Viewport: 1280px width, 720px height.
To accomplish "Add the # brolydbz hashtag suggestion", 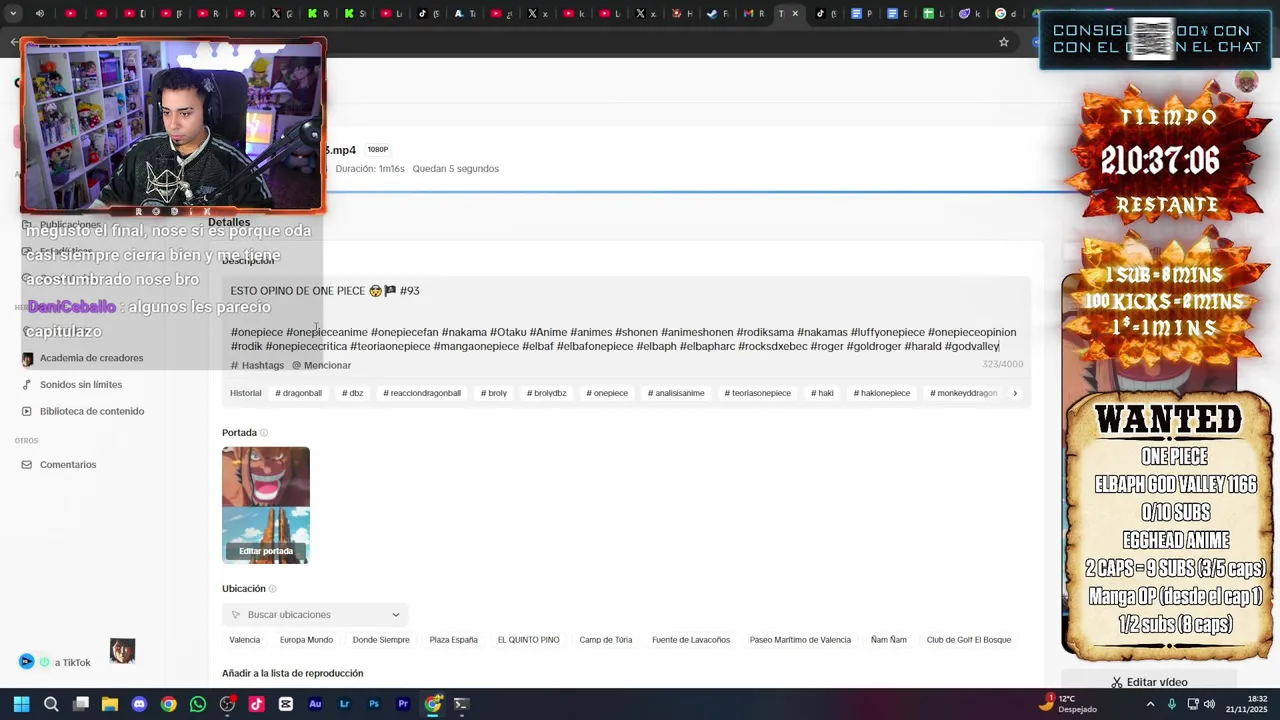I will (x=546, y=393).
